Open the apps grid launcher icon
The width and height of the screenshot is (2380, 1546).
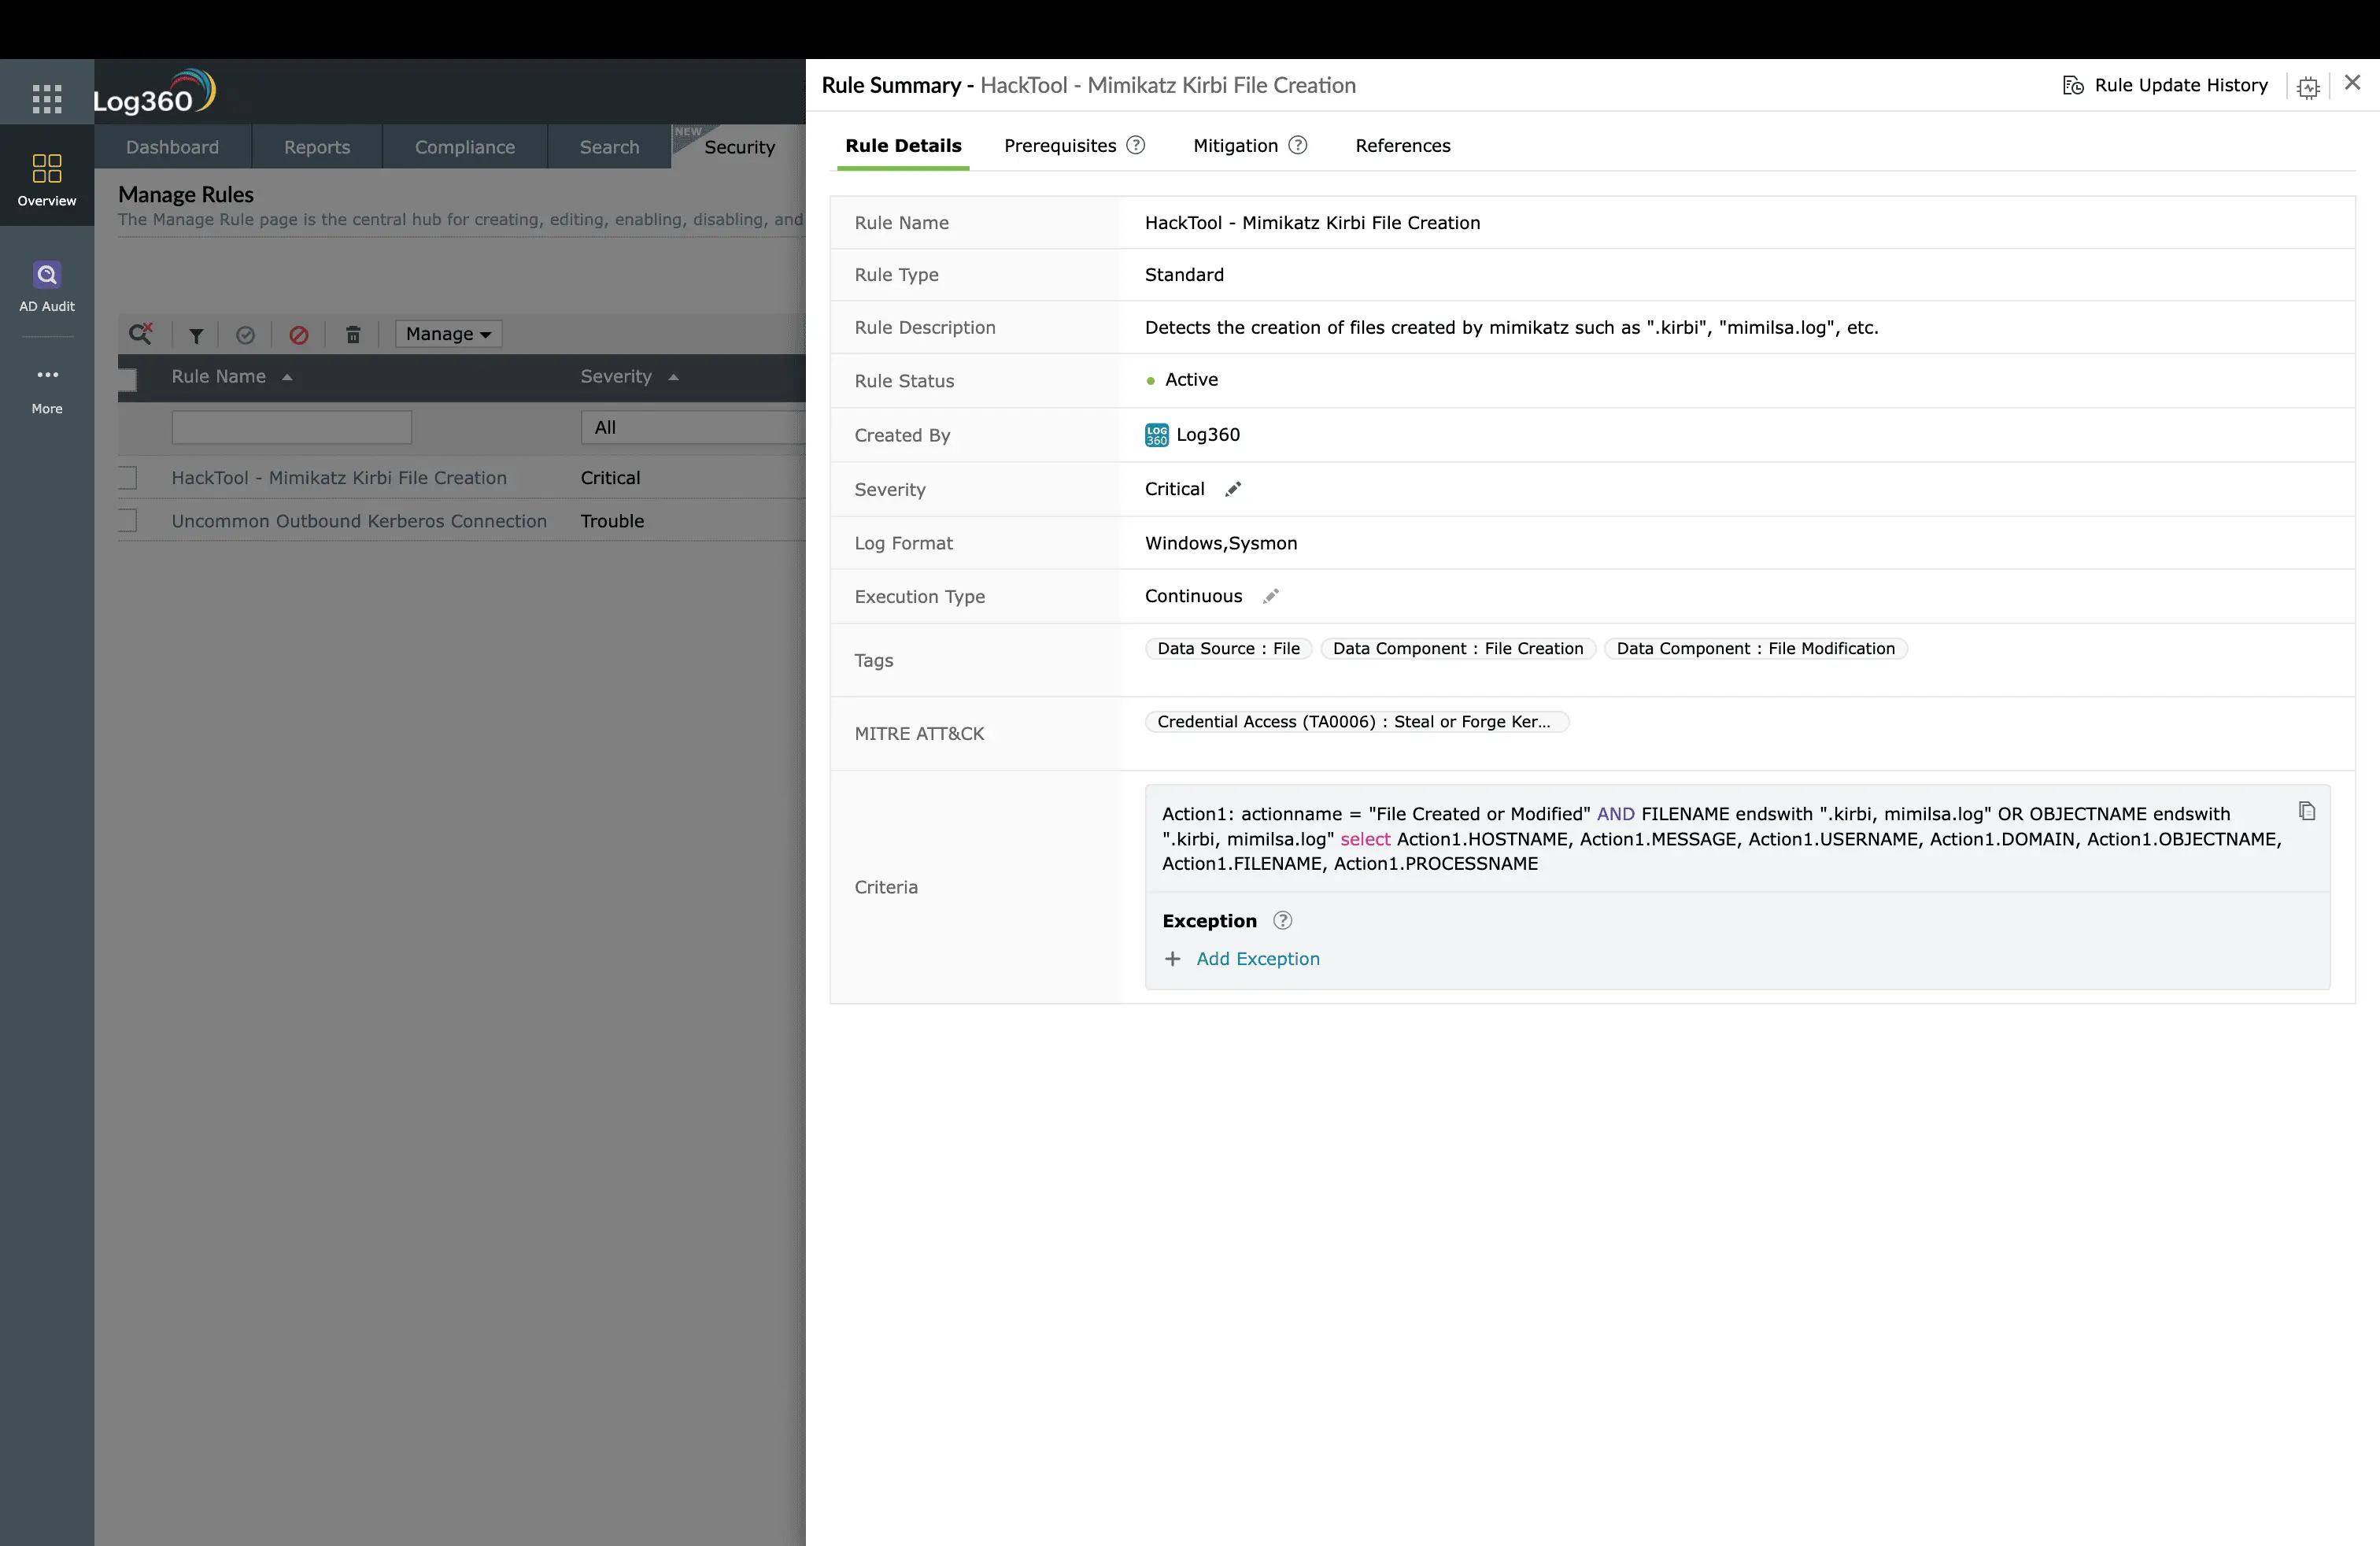click(47, 98)
